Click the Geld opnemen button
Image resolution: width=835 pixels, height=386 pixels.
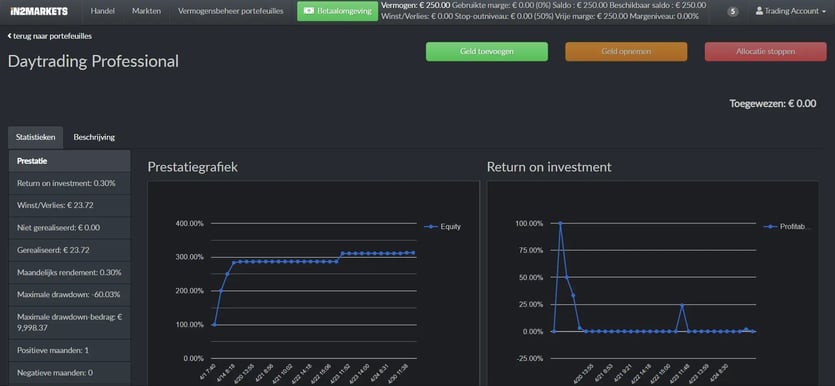(626, 52)
